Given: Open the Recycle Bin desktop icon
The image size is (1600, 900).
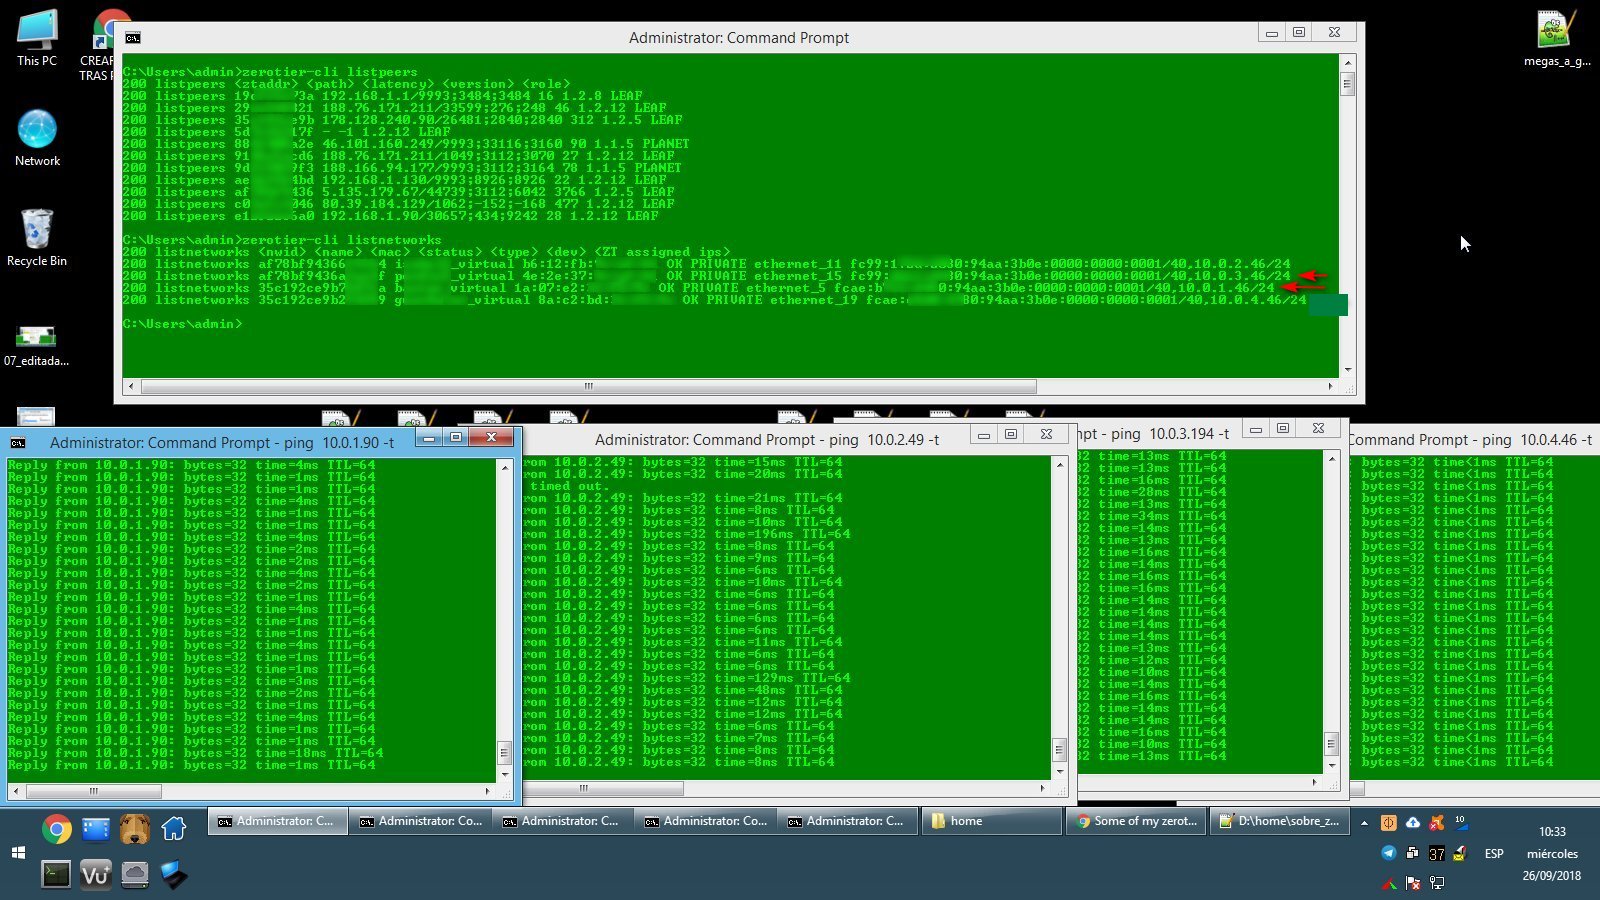Looking at the screenshot, I should (x=37, y=238).
